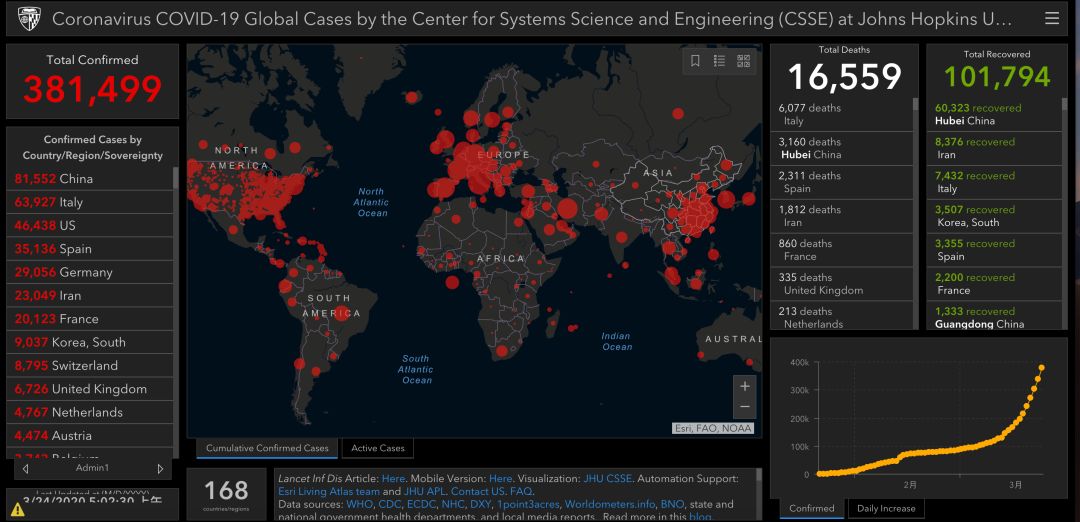
Task: Click the 6,077 deaths Italy row
Action: [841, 114]
